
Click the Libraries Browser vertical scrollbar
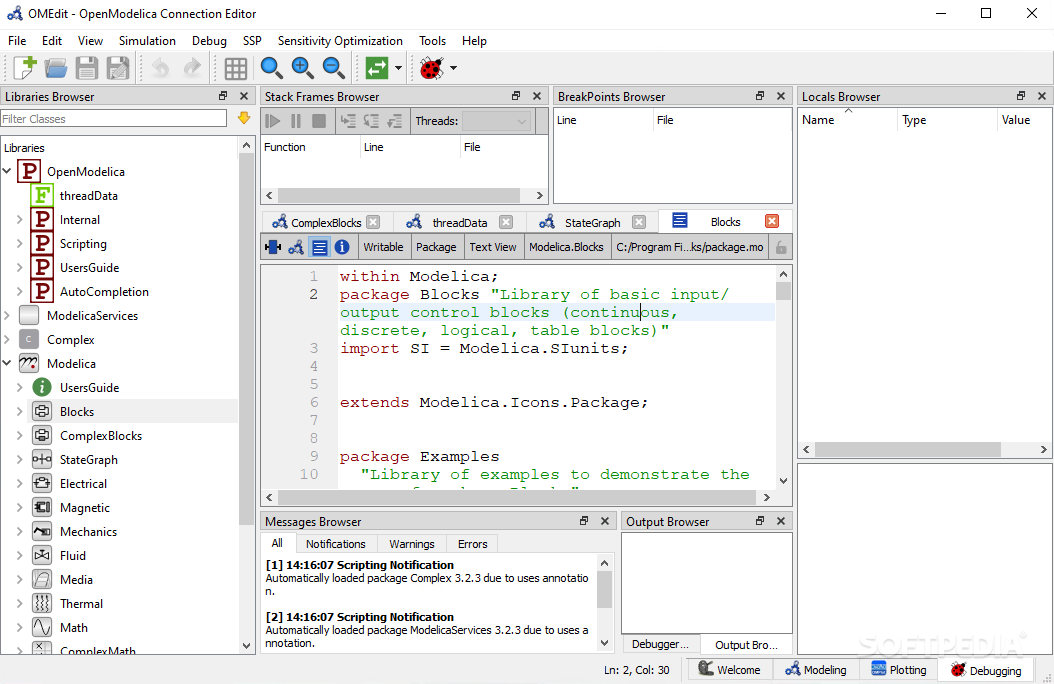[x=246, y=339]
